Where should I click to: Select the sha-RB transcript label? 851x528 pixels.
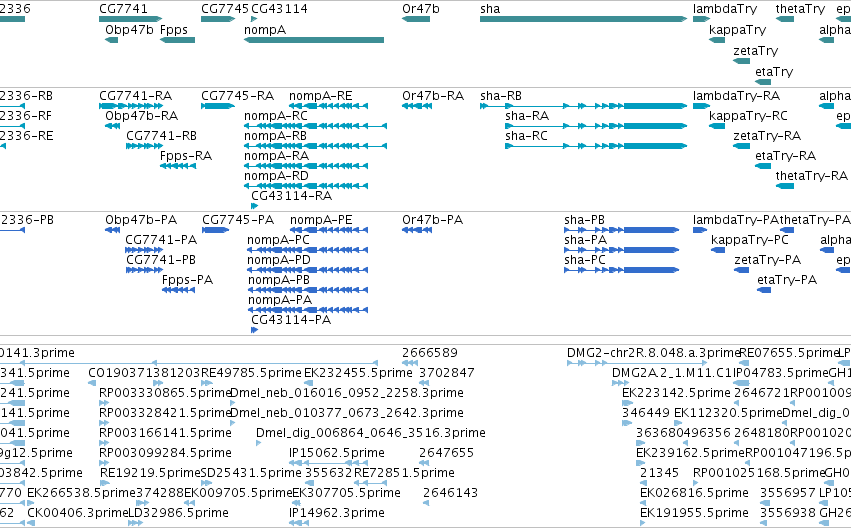coord(500,96)
